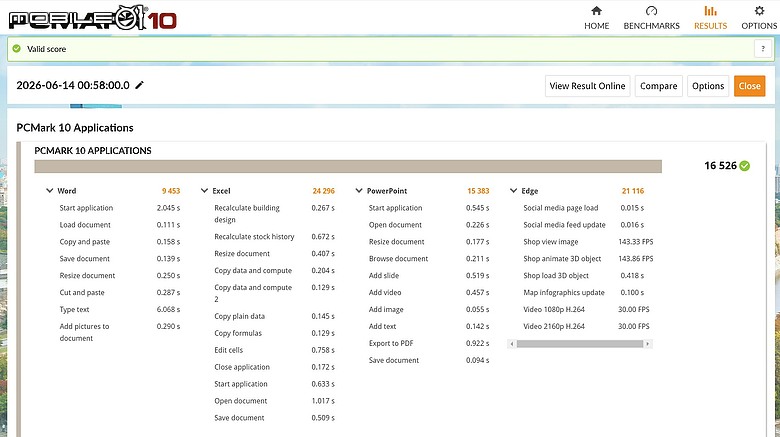780x437 pixels.
Task: Click the Excel score 24 296
Action: pos(323,191)
